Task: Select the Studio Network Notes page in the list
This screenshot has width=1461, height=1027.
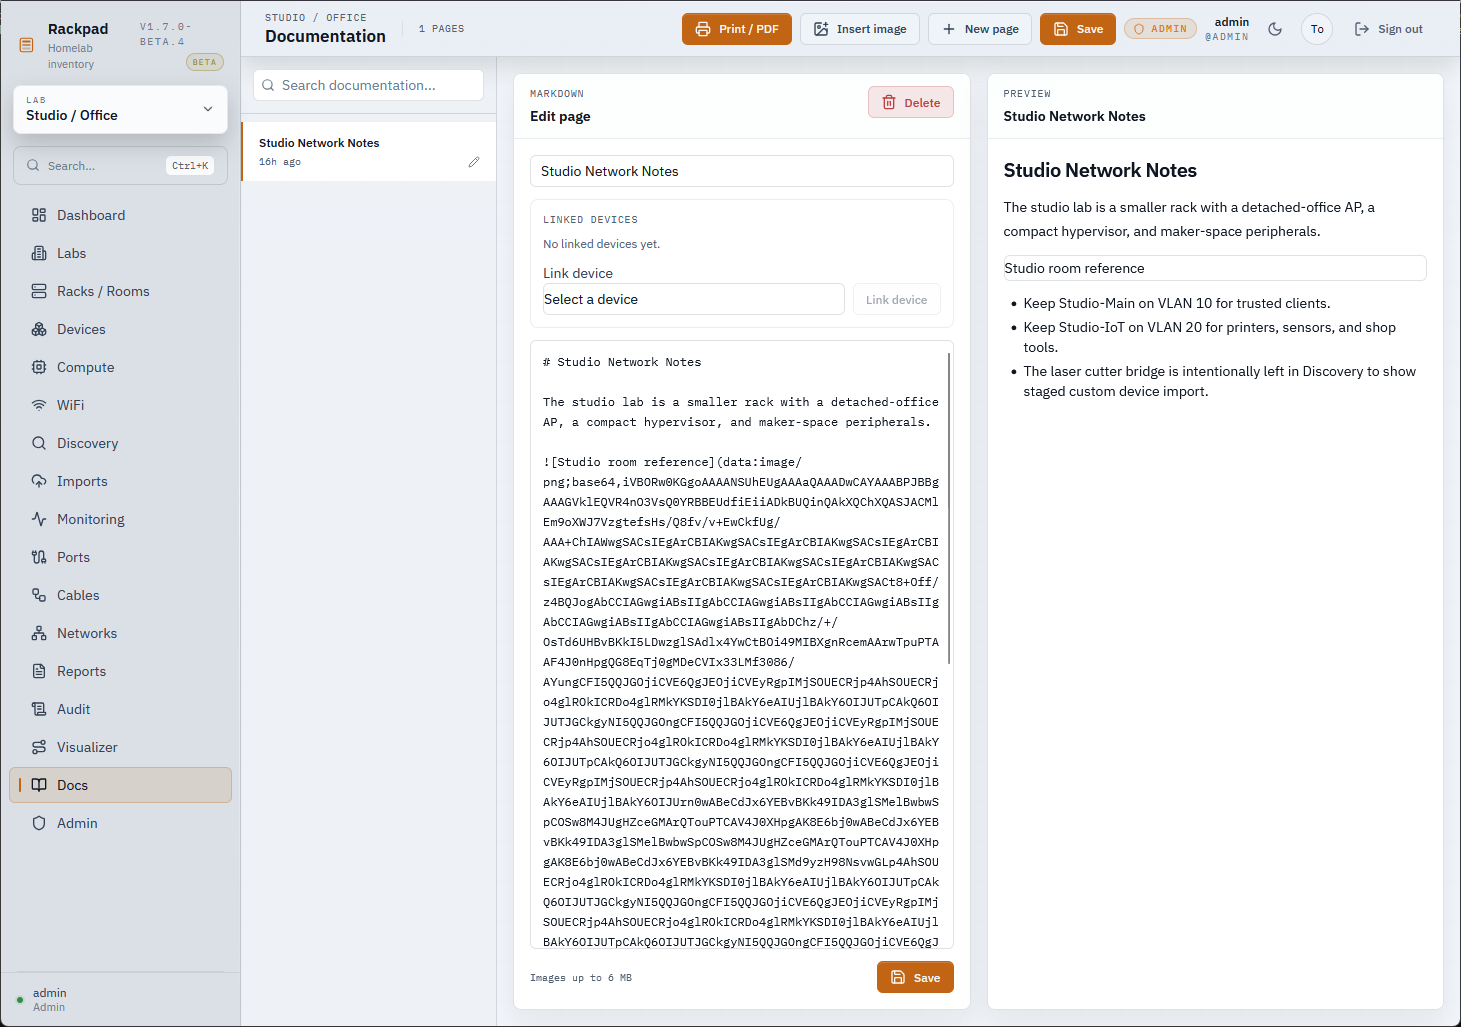Action: click(368, 151)
